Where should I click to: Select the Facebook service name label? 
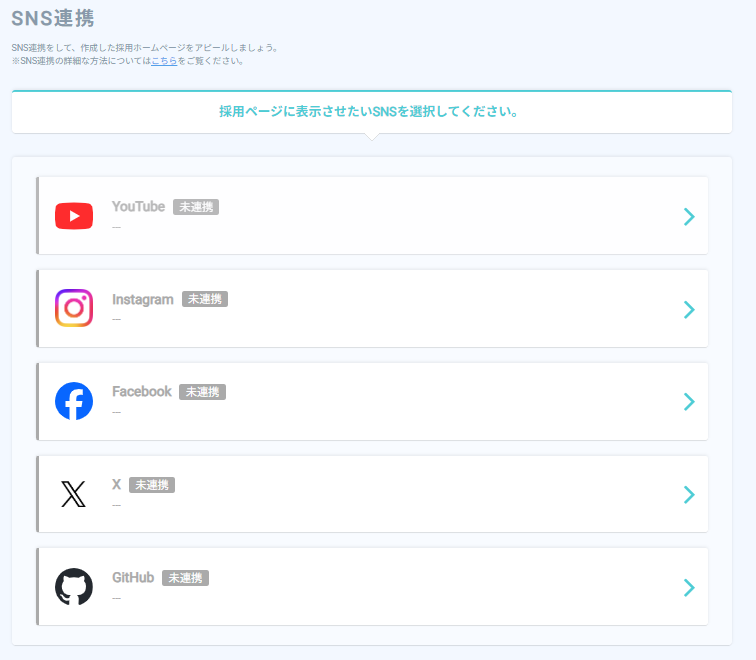click(x=142, y=392)
